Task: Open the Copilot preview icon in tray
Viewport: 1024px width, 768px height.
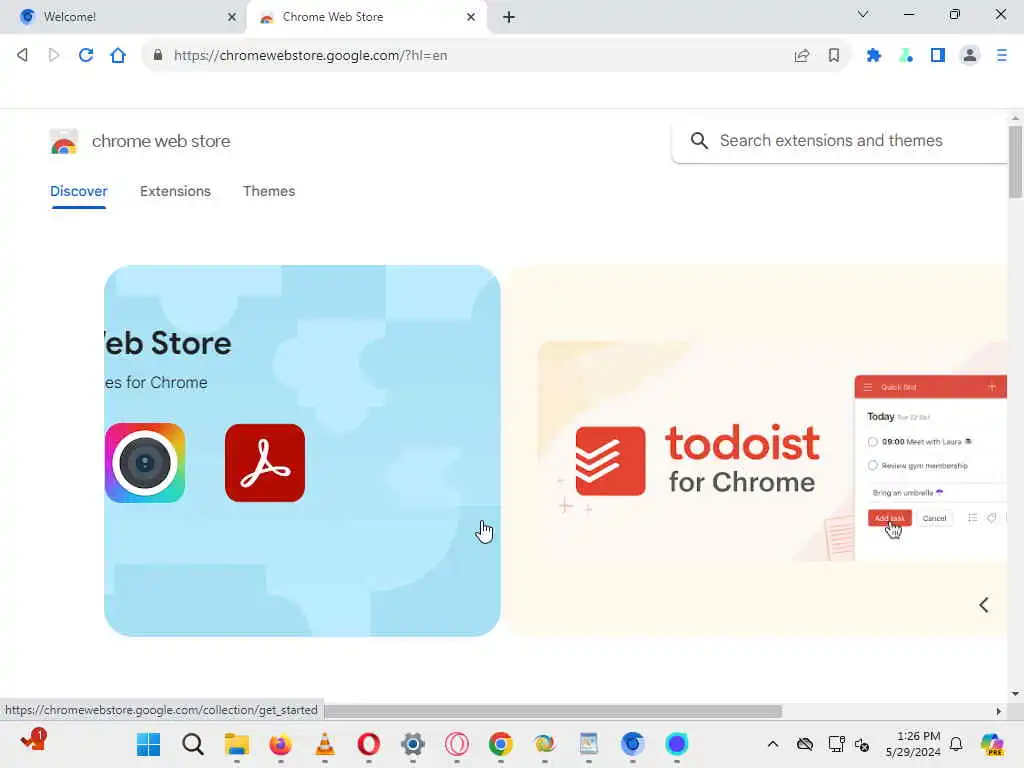Action: (992, 744)
